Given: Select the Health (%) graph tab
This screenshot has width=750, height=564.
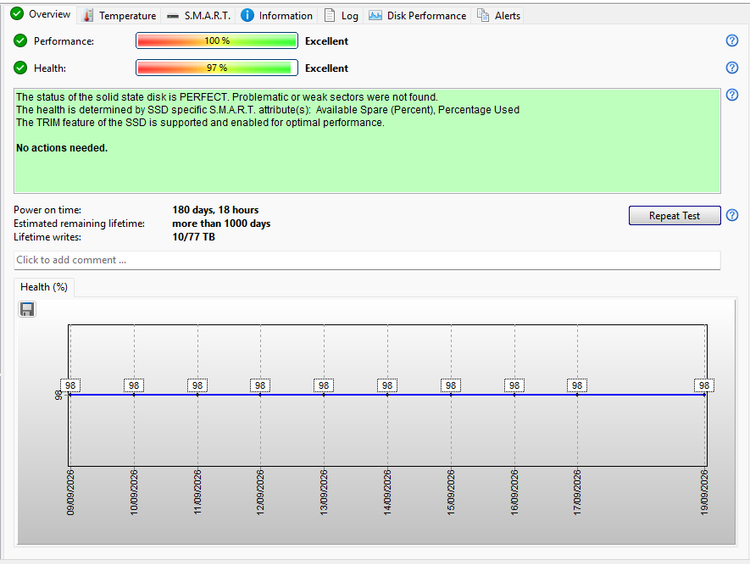Looking at the screenshot, I should (44, 287).
